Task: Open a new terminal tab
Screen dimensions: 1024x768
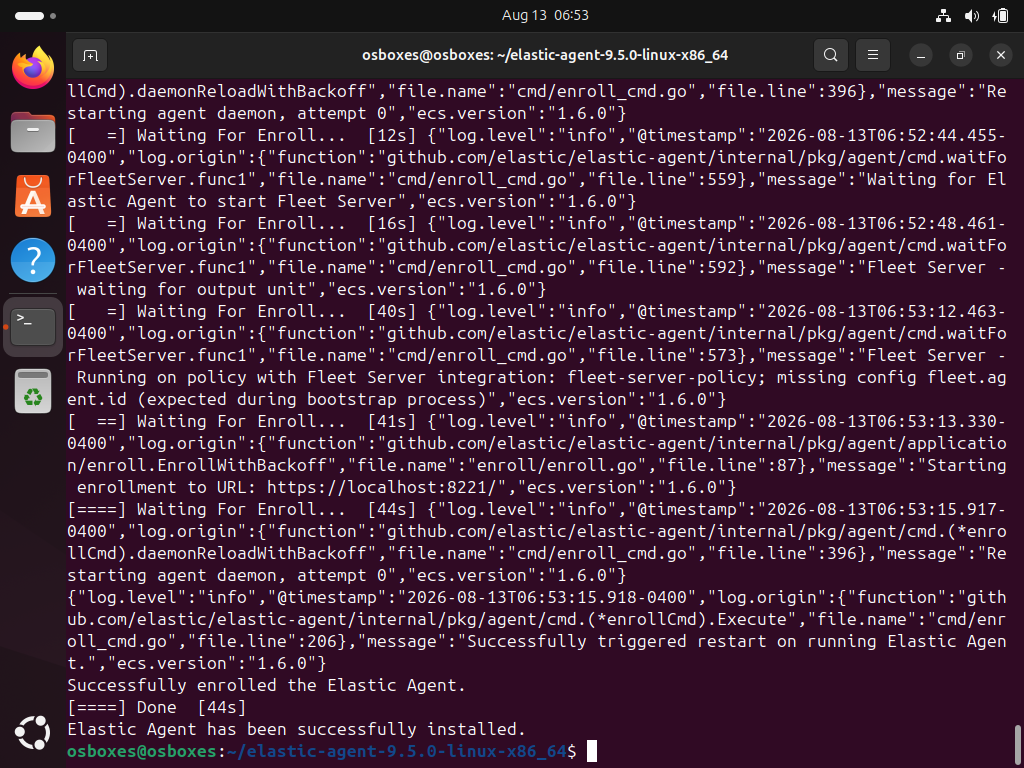Action: 90,55
